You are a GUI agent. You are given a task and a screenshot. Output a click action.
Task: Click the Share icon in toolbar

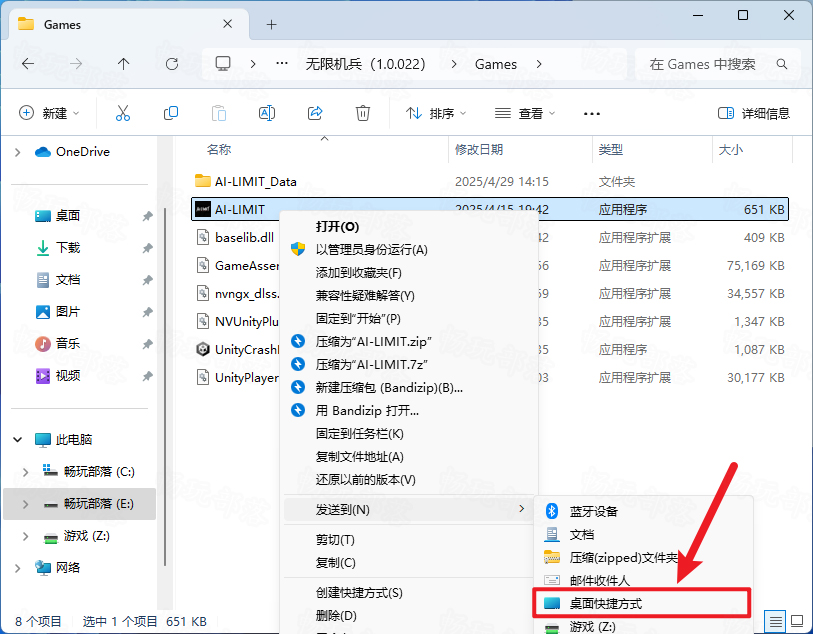(315, 113)
